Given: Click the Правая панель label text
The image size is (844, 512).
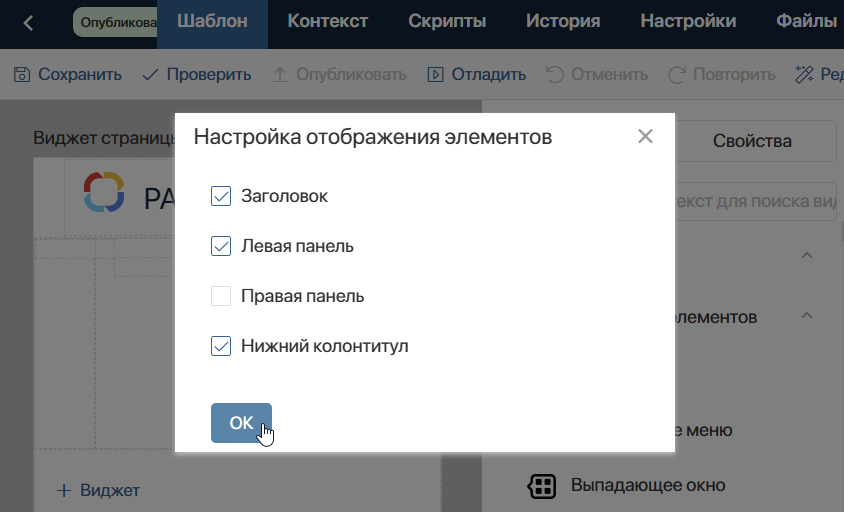Looking at the screenshot, I should tap(303, 296).
